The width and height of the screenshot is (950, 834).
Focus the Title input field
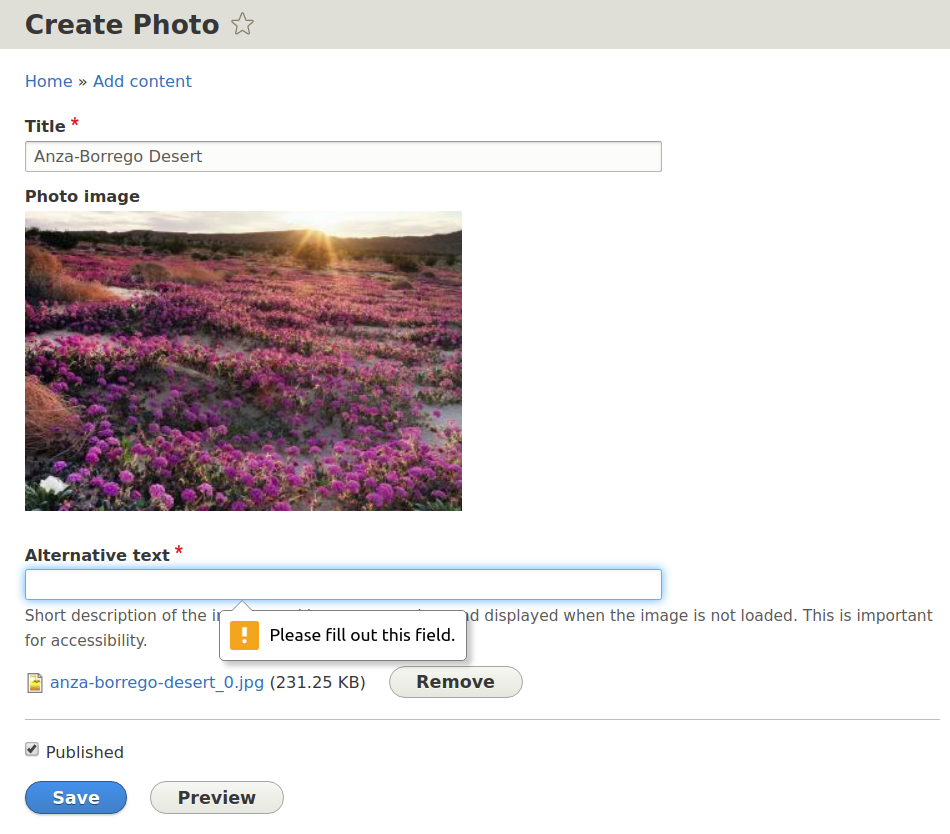tap(343, 156)
